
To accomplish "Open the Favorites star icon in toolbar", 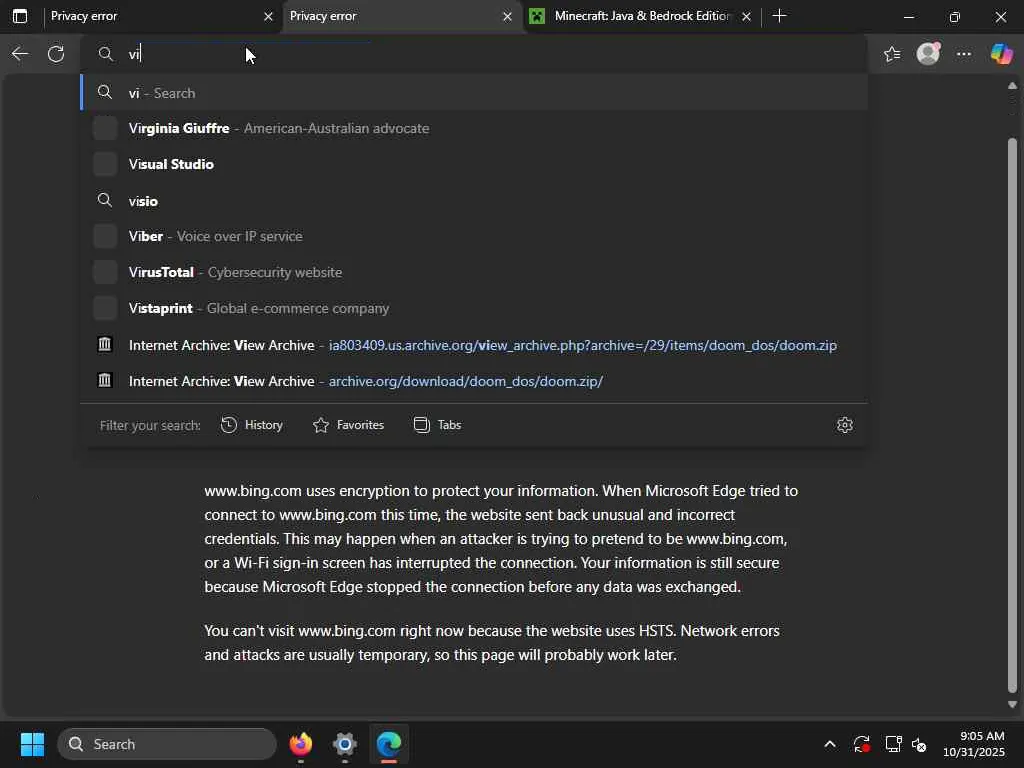I will 892,54.
